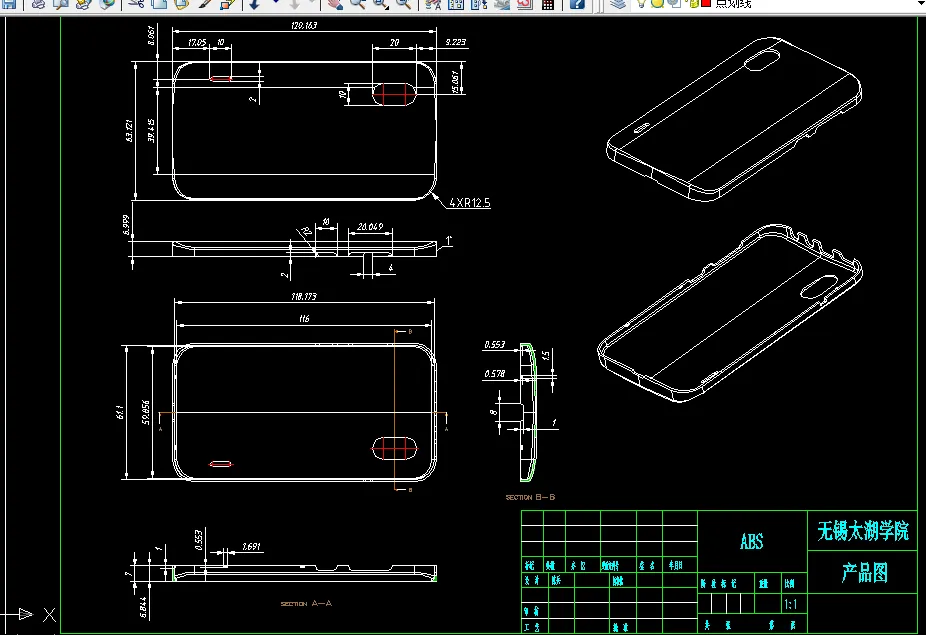Click the Save icon in the toolbar
The height and width of the screenshot is (635, 926).
(8, 4)
